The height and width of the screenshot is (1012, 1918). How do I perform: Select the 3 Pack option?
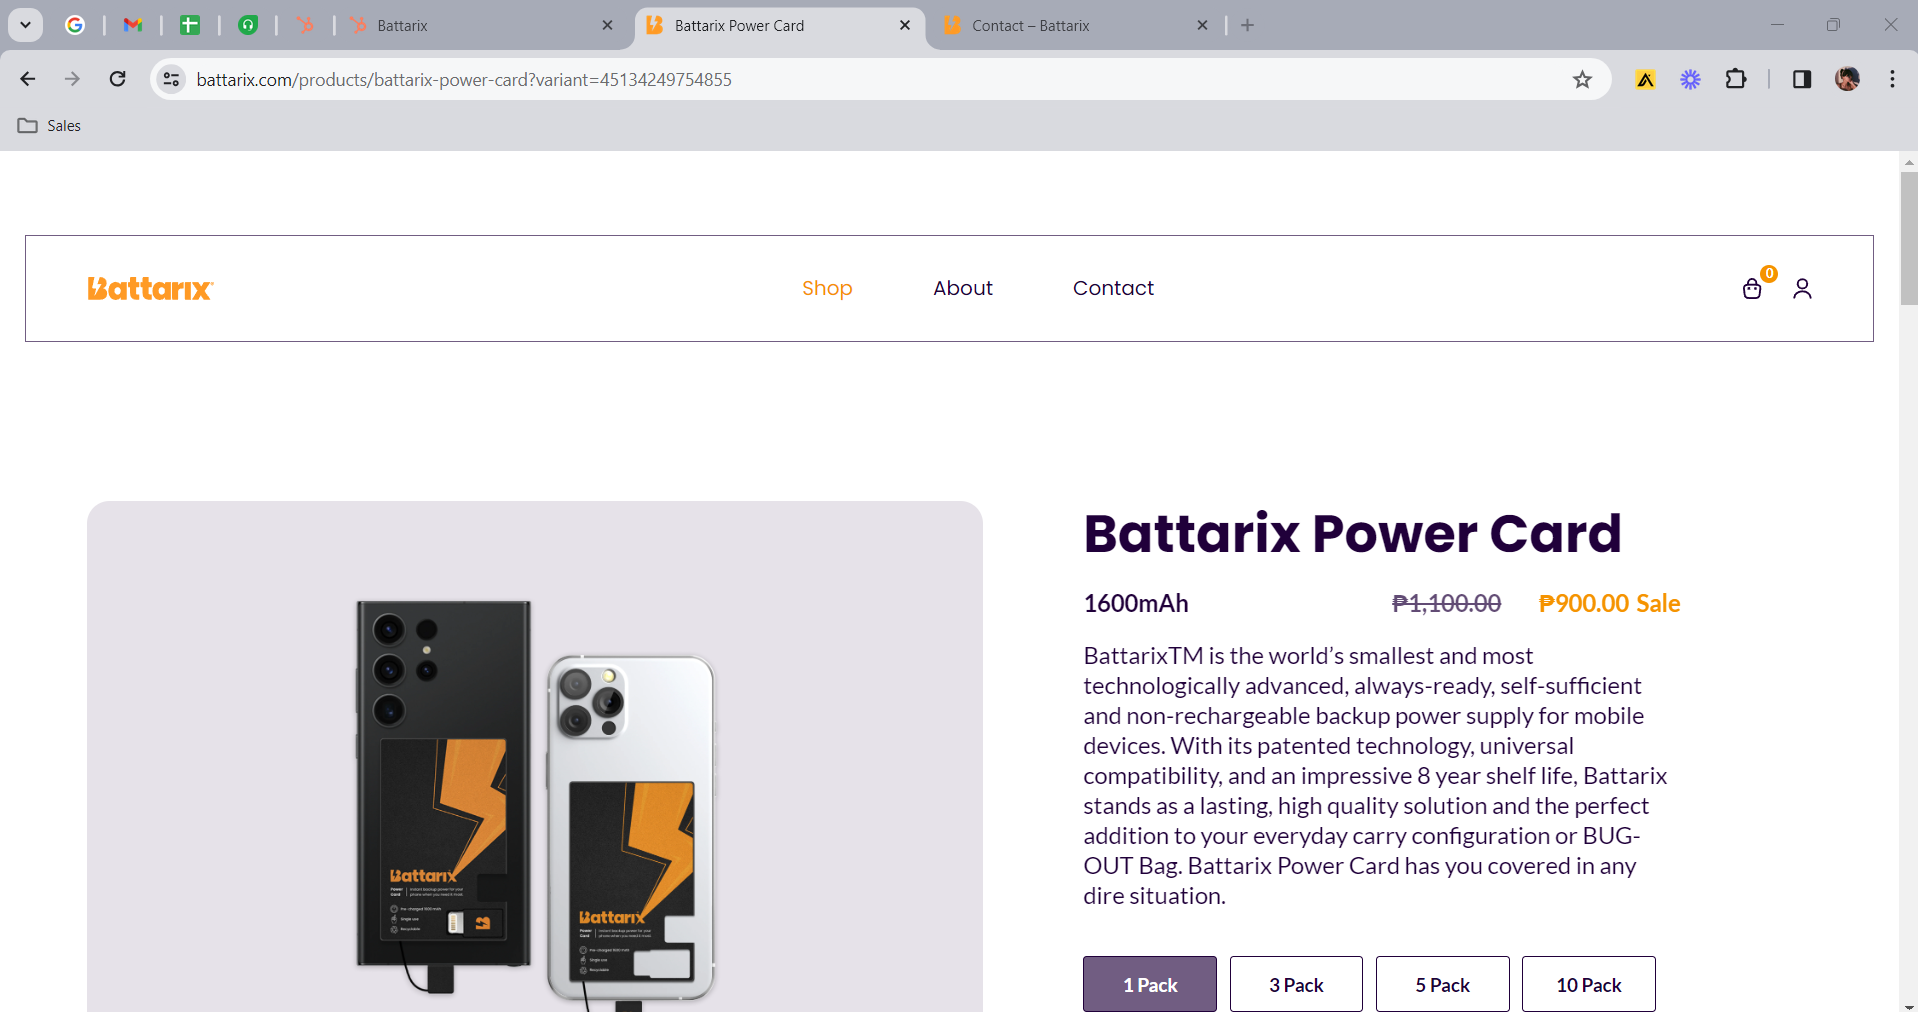click(x=1296, y=984)
